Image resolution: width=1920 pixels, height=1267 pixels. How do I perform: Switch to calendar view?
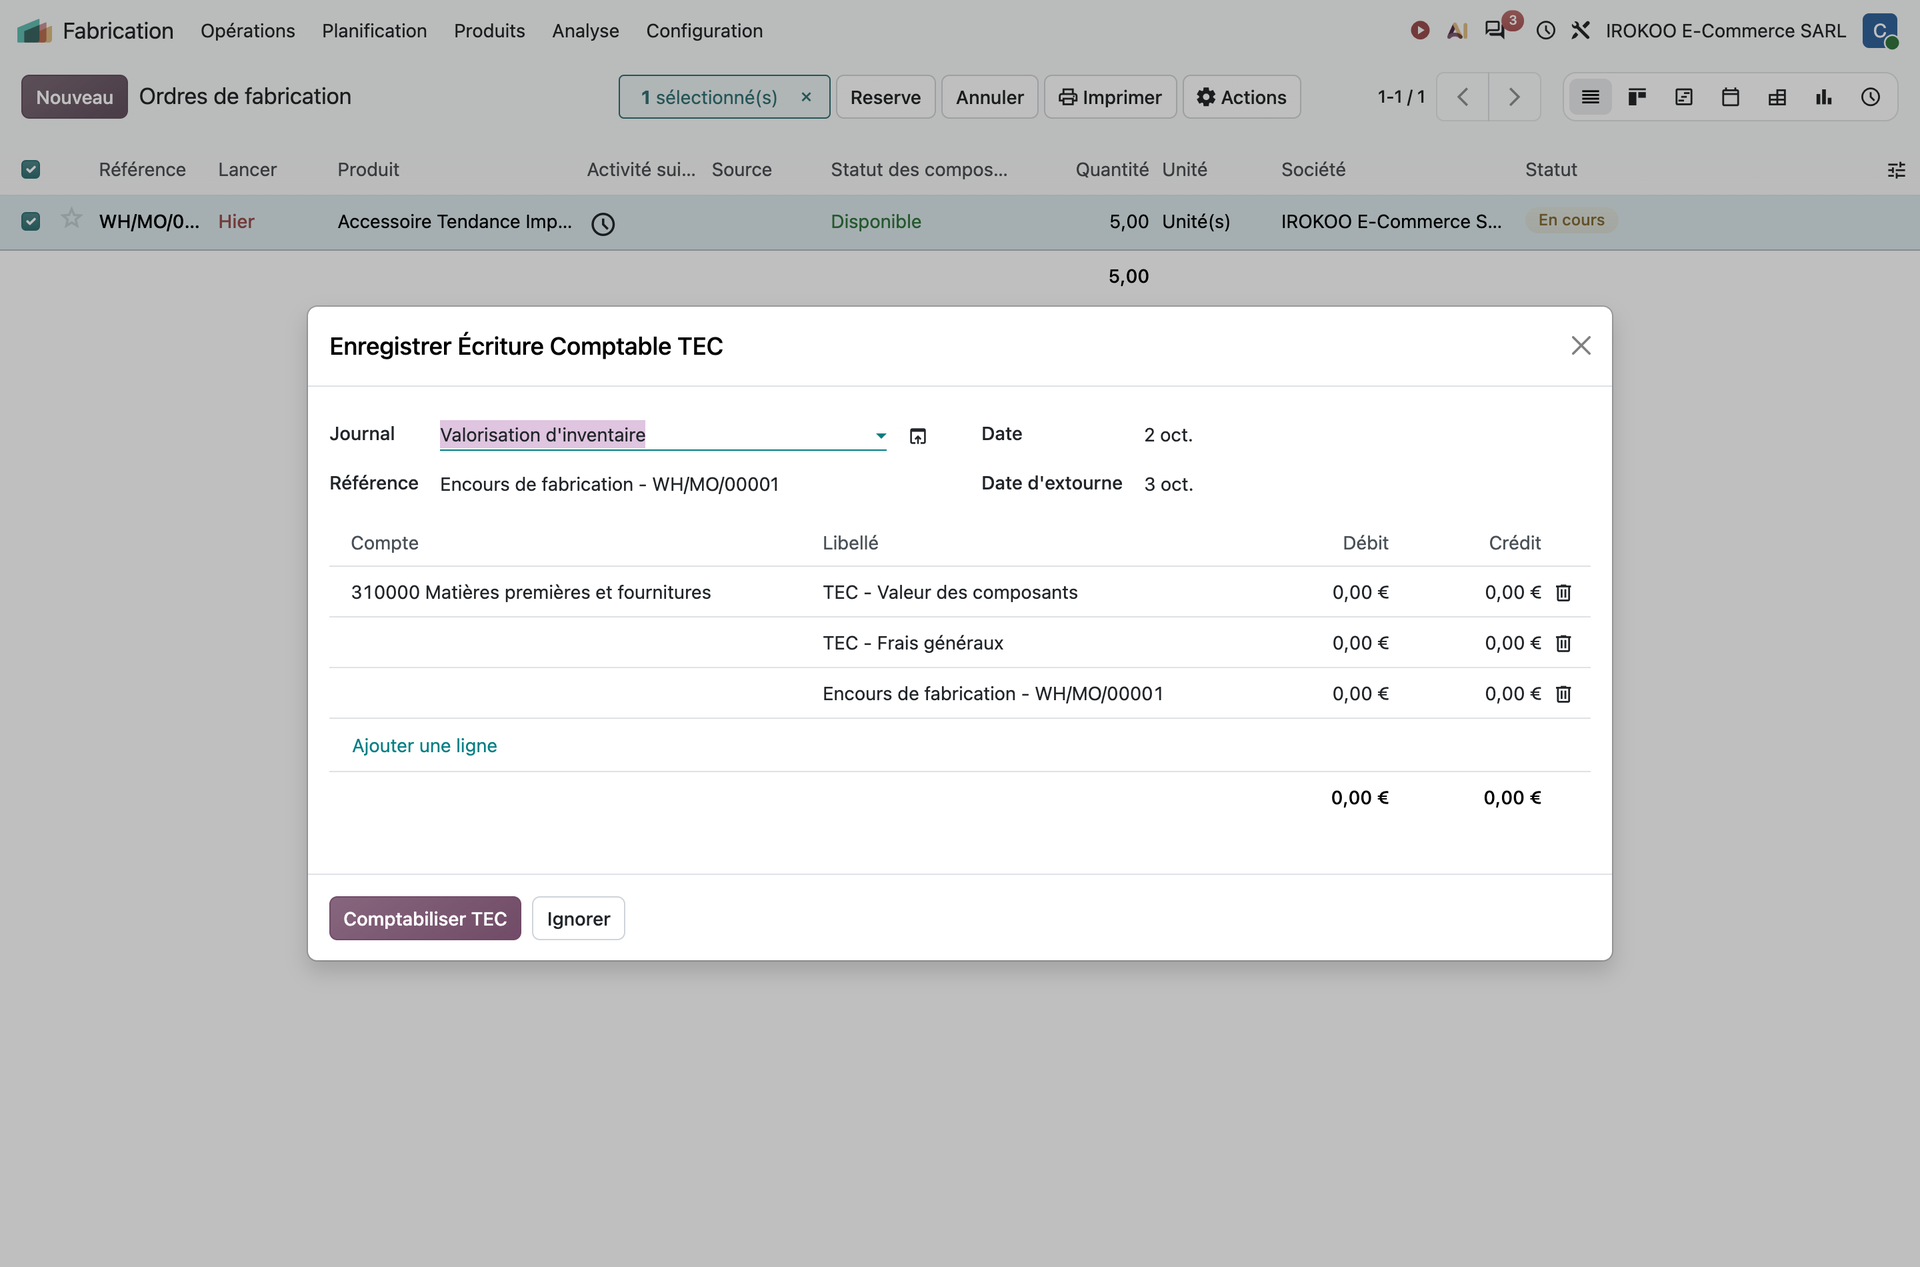point(1730,97)
